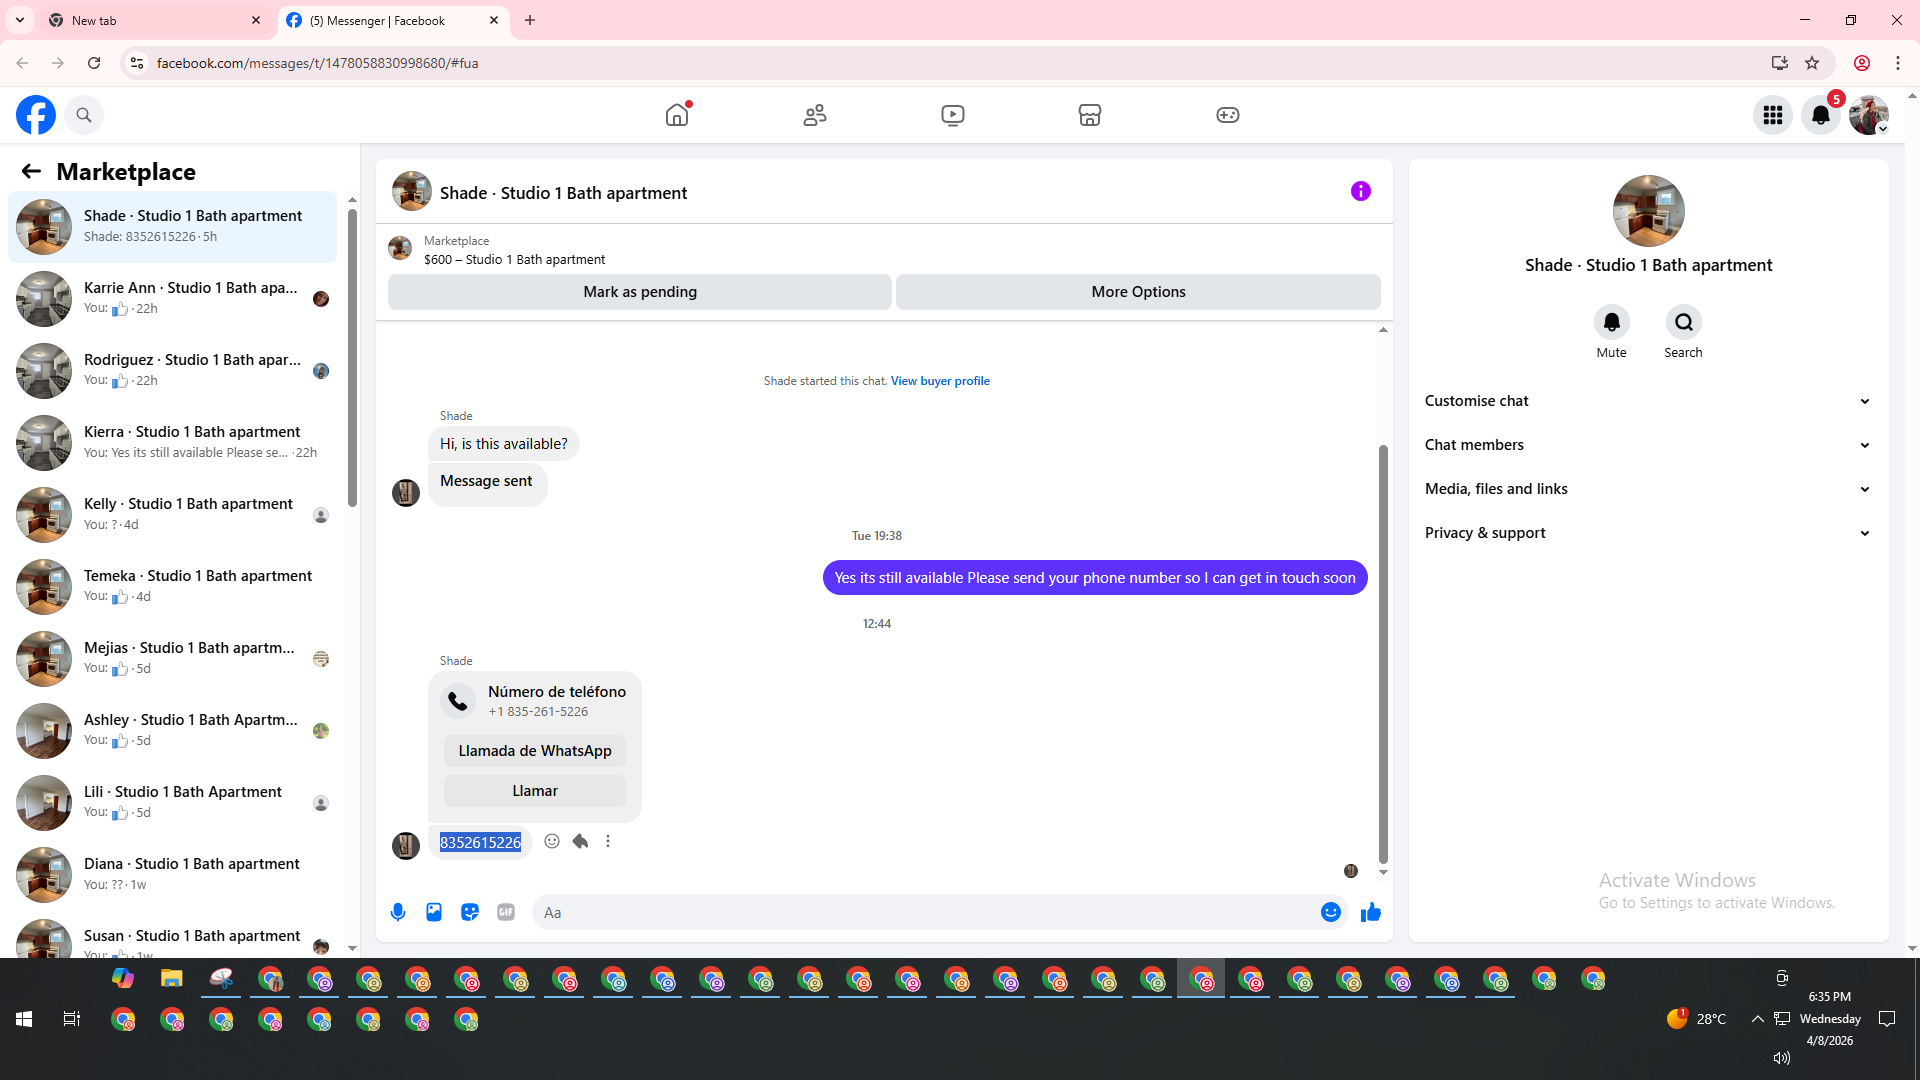This screenshot has width=1920, height=1080.
Task: Open the Marketplace tab in the top navigation
Action: [1089, 115]
